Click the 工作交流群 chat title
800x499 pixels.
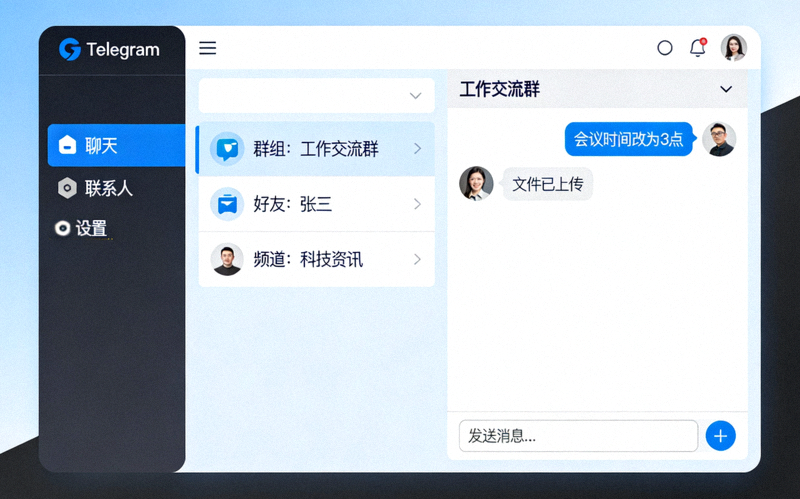coord(499,89)
